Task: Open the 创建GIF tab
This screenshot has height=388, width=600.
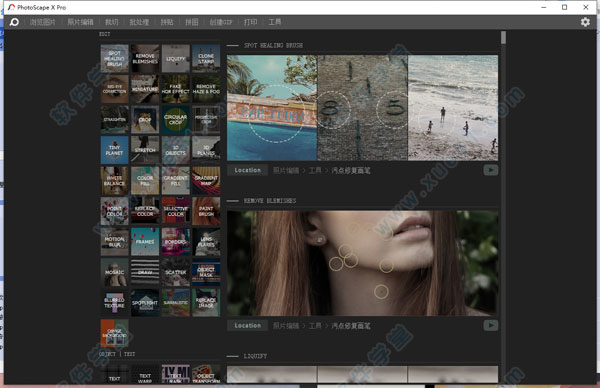Action: click(221, 22)
